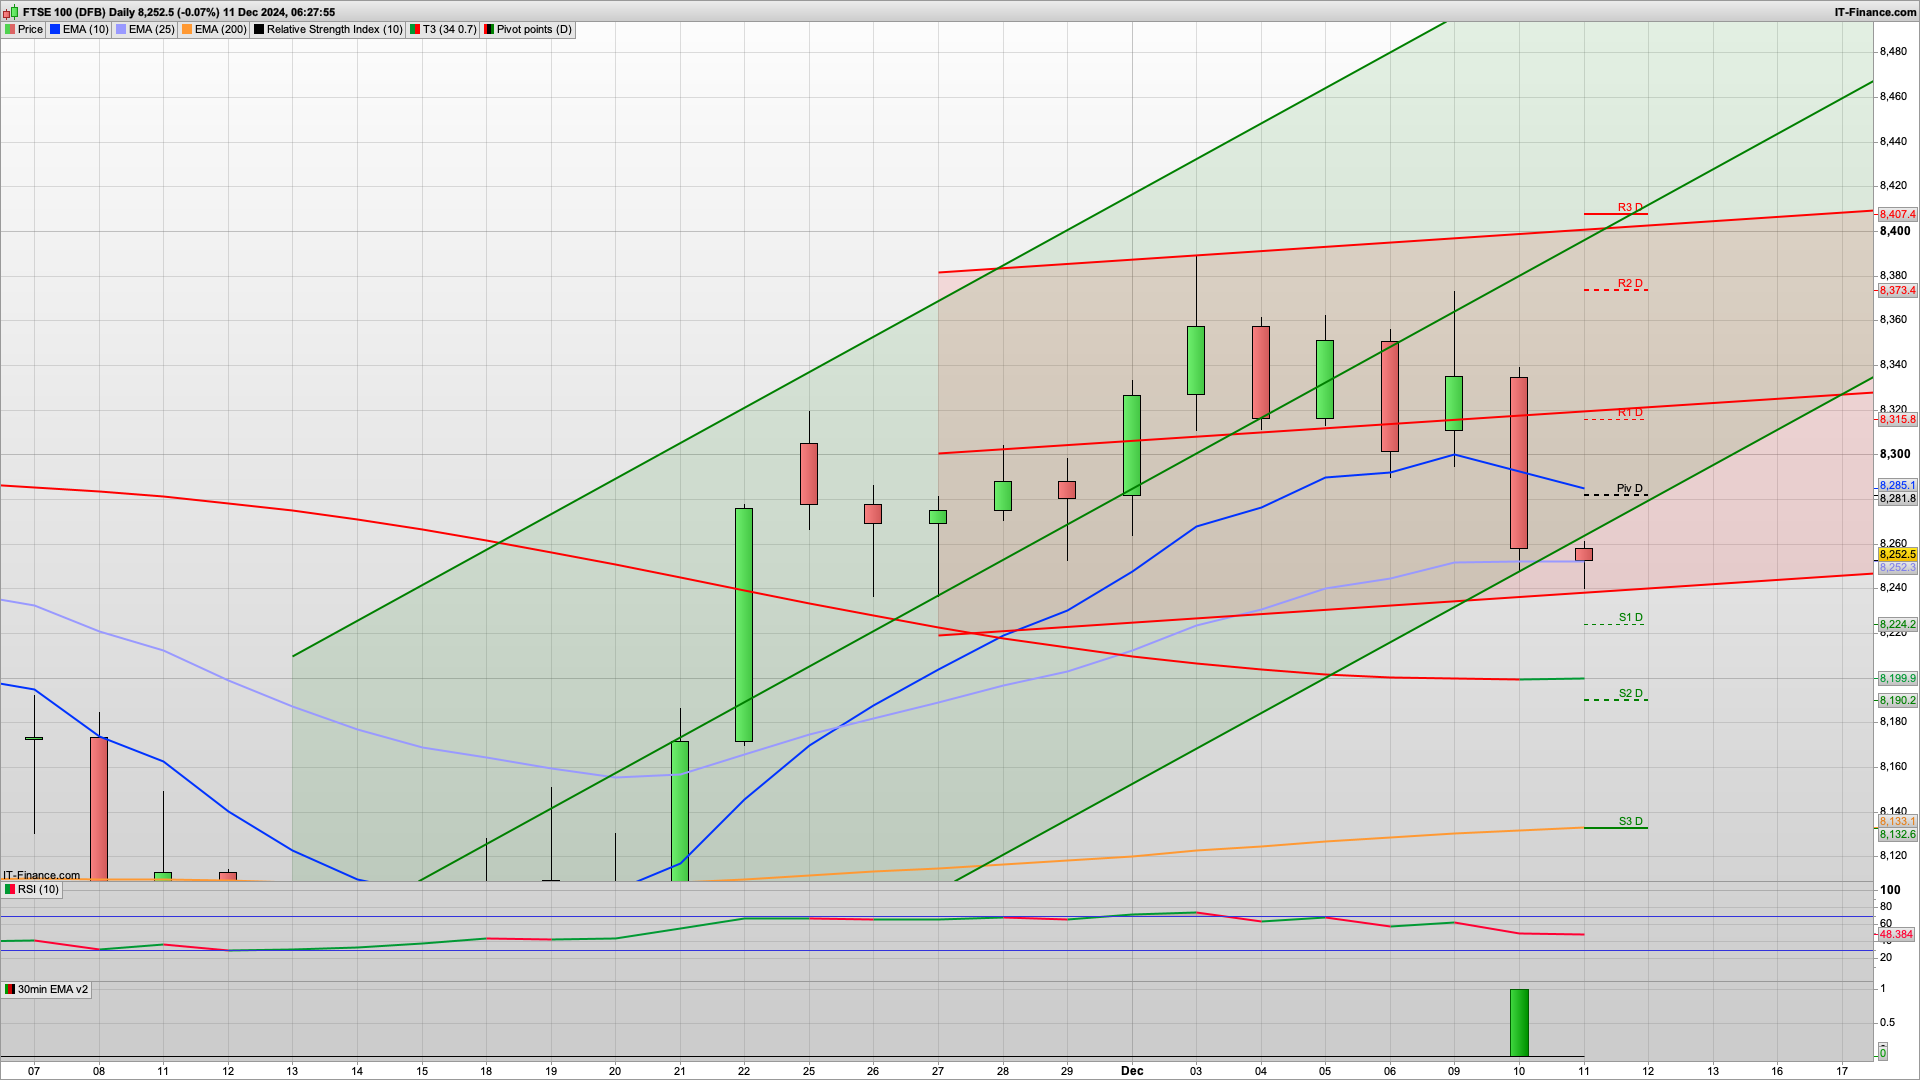Click the Dec label on the date axis
1920x1080 pixels.
click(x=1132, y=1071)
